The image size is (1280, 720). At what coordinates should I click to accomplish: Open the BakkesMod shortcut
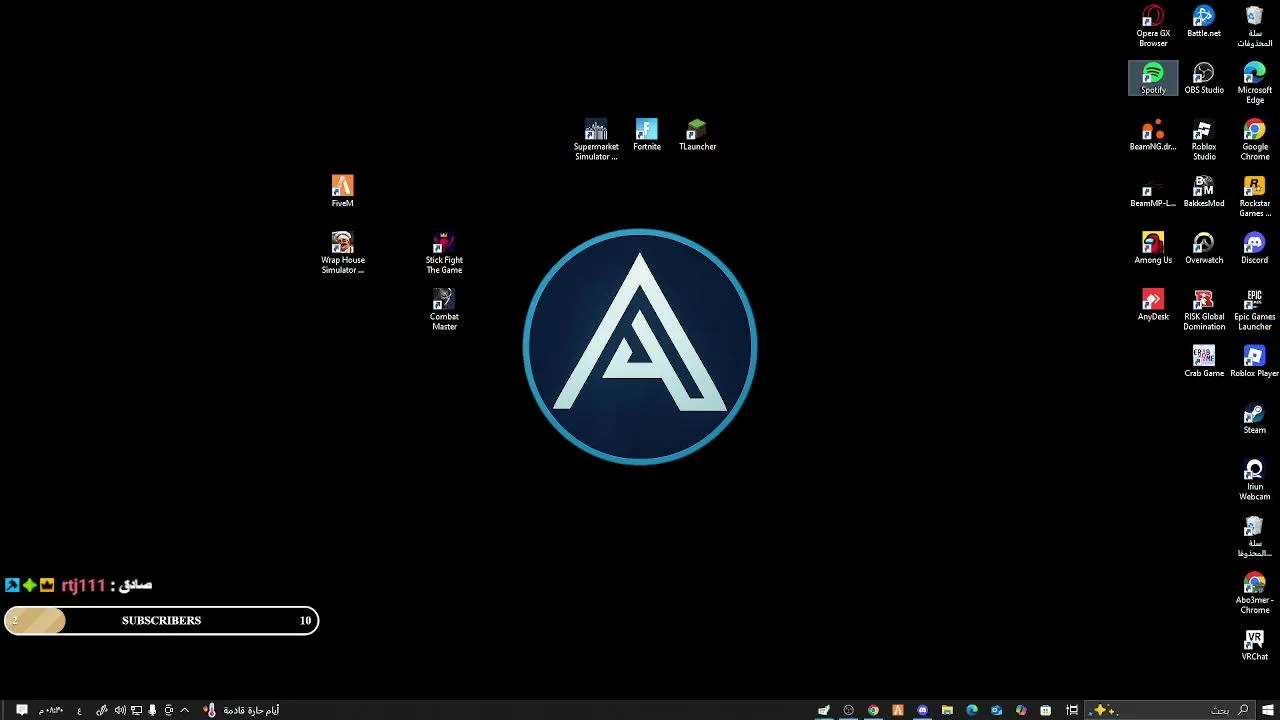point(1204,192)
